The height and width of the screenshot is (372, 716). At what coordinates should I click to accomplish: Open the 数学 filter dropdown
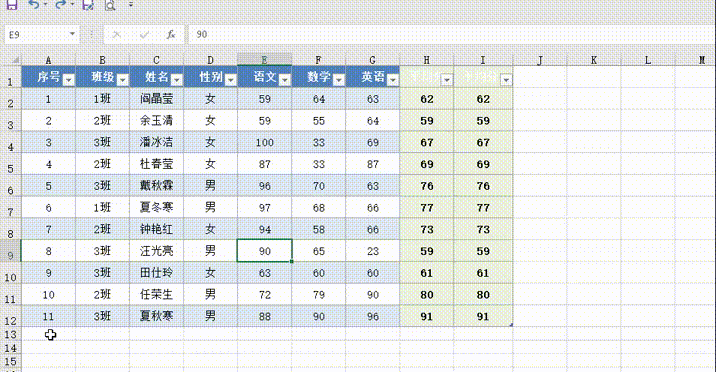(x=338, y=80)
